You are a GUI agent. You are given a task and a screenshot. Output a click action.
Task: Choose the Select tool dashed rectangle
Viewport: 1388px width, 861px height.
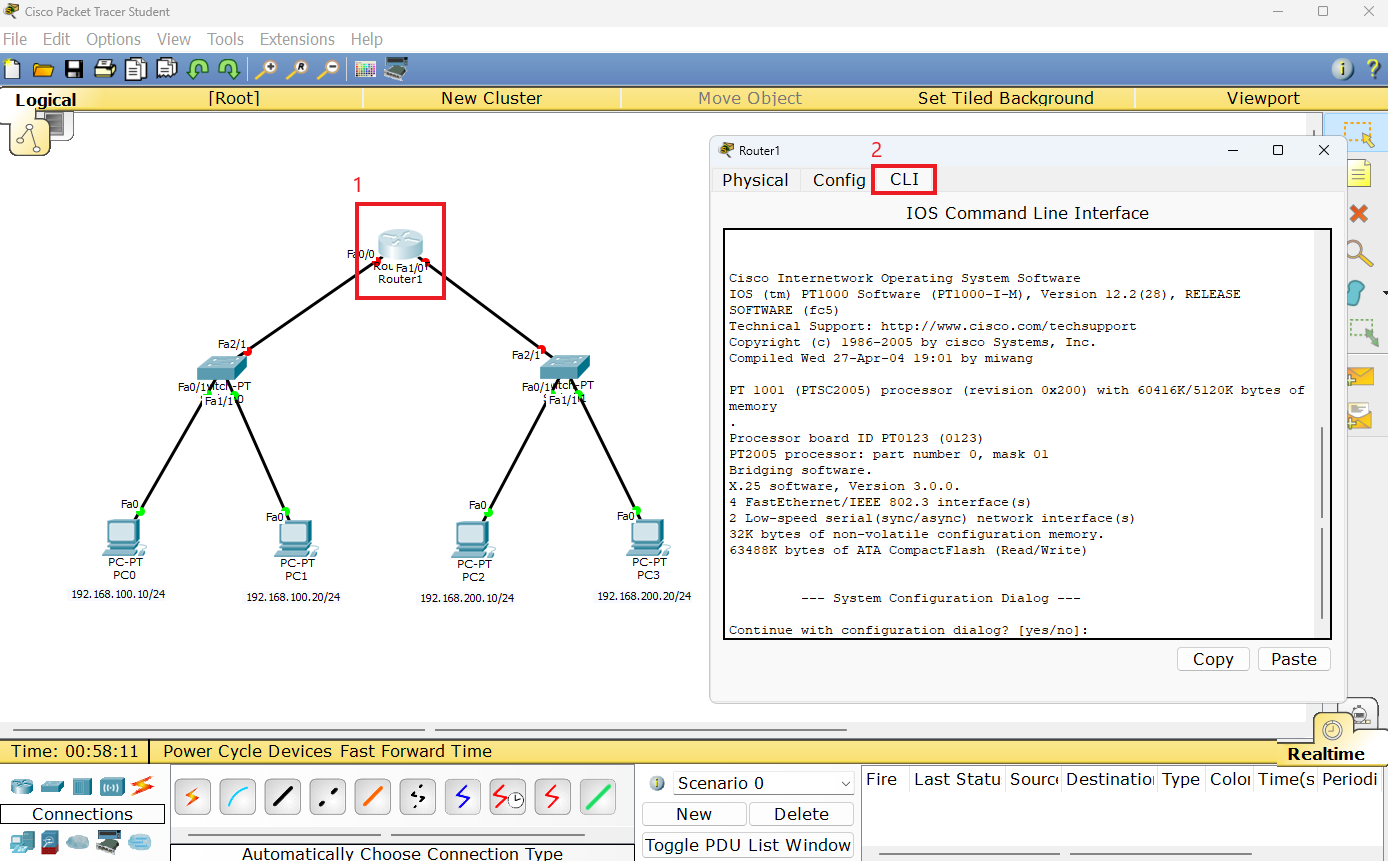[x=1358, y=133]
